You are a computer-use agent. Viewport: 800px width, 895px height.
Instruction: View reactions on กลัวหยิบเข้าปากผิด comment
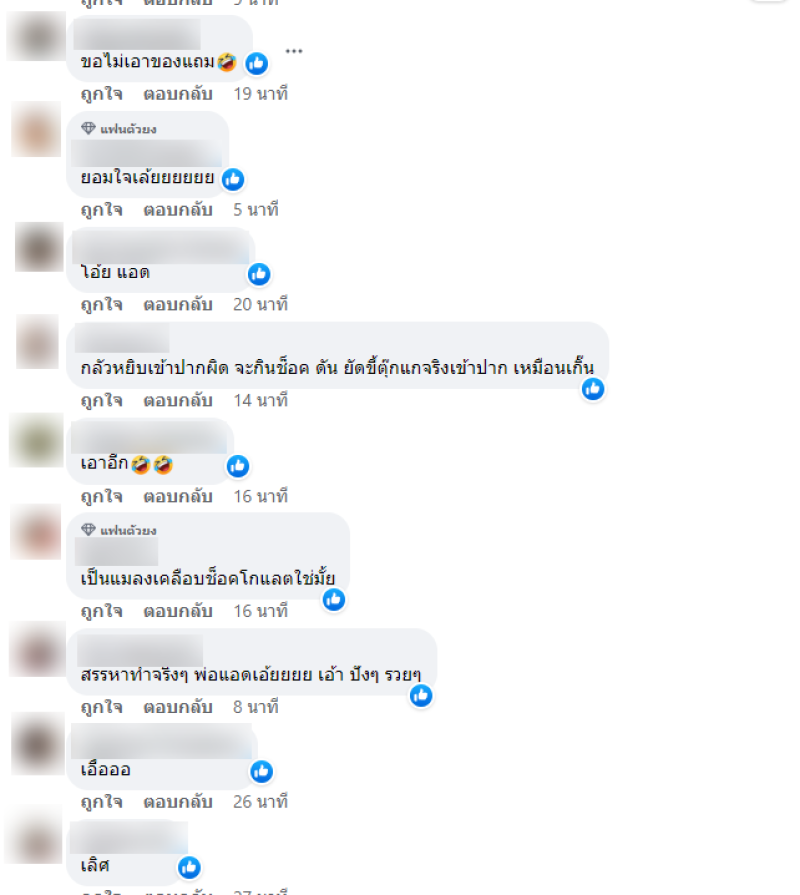click(x=593, y=389)
